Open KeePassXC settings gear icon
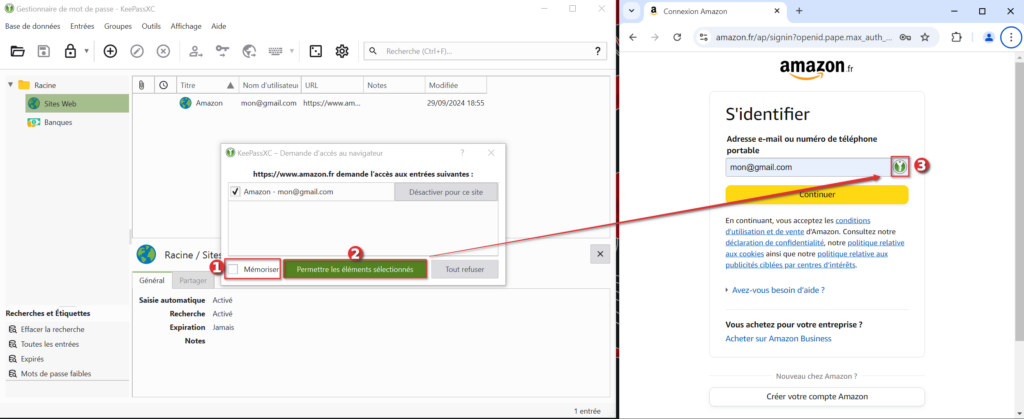The image size is (1024, 419). pos(342,51)
